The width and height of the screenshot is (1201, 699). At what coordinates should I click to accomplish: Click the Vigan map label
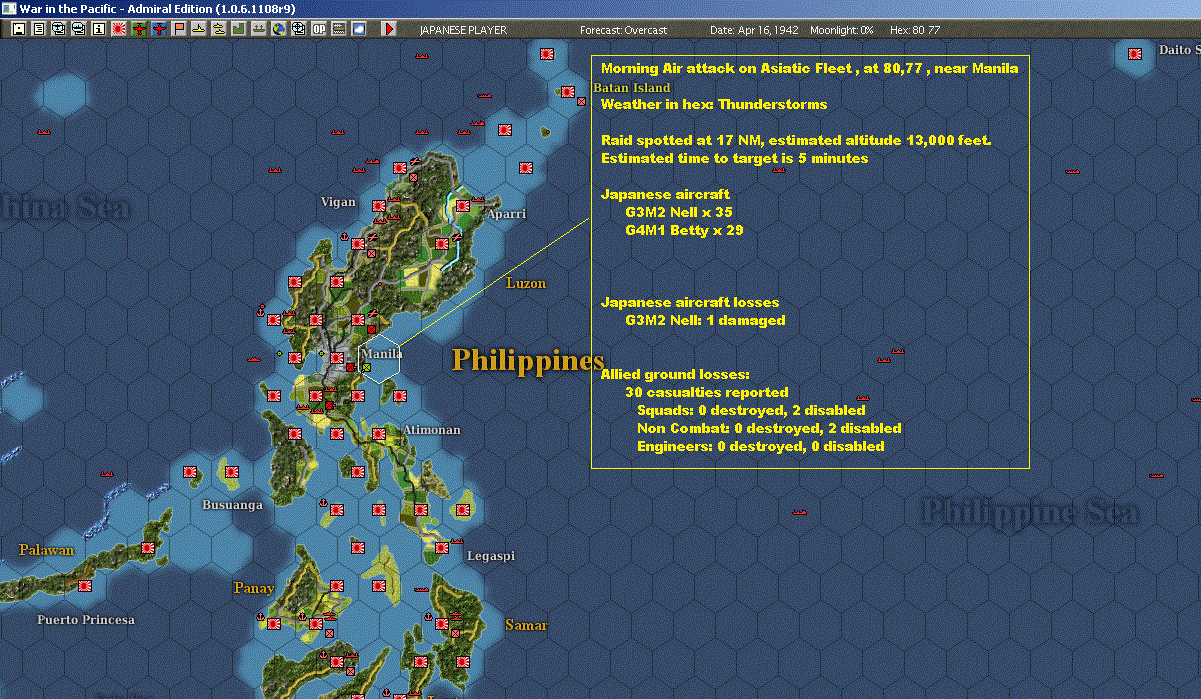pos(338,201)
